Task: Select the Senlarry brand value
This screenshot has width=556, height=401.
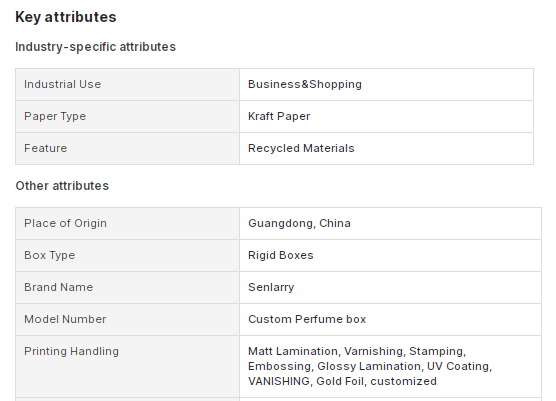Action: [271, 288]
